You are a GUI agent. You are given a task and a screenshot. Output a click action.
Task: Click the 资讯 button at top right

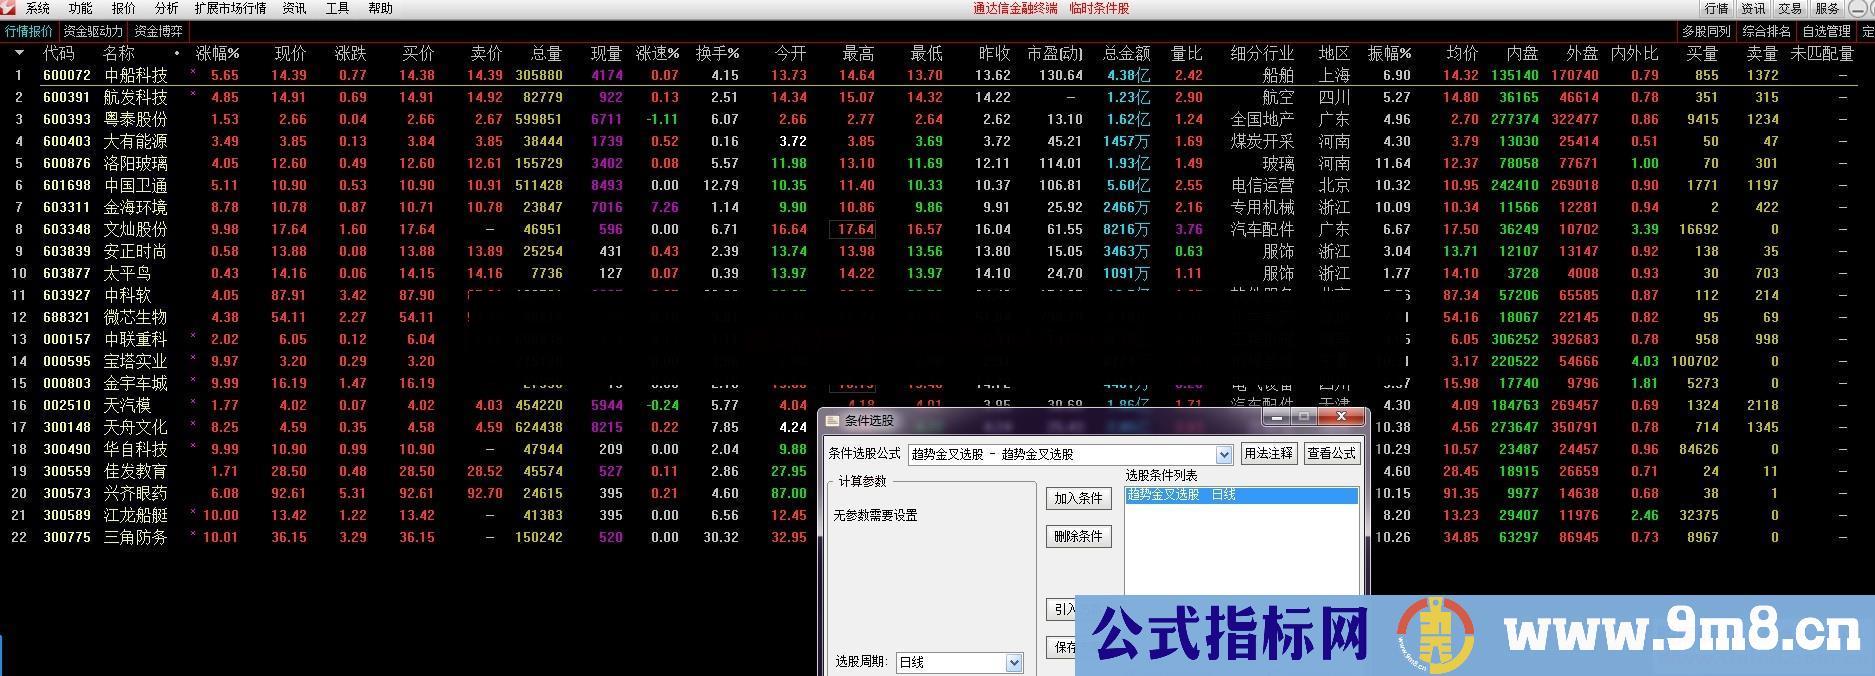[x=1754, y=8]
